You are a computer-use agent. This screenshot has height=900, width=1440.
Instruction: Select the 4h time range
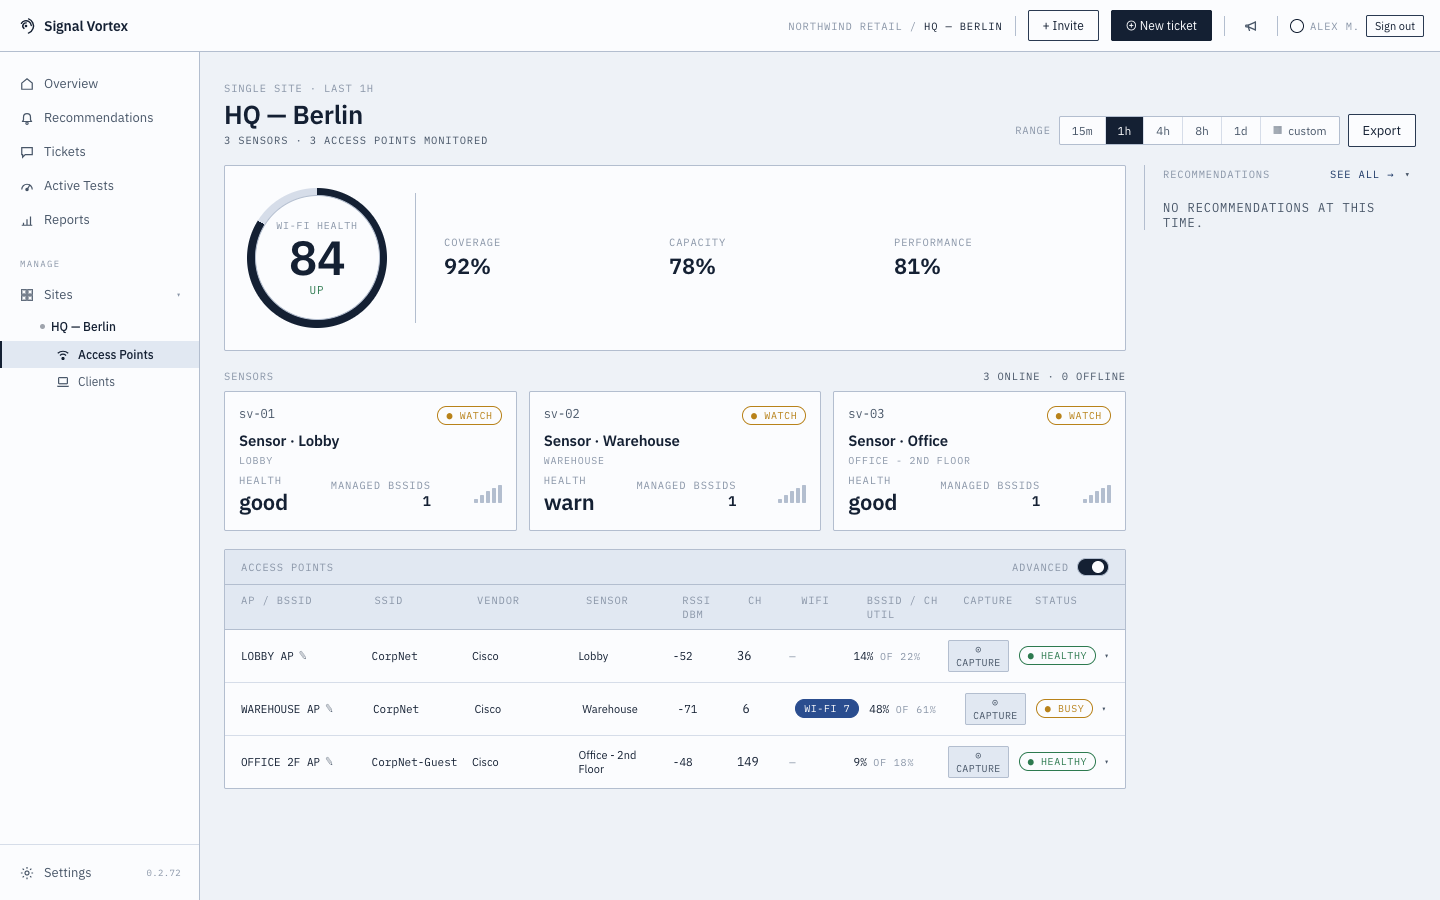1163,131
